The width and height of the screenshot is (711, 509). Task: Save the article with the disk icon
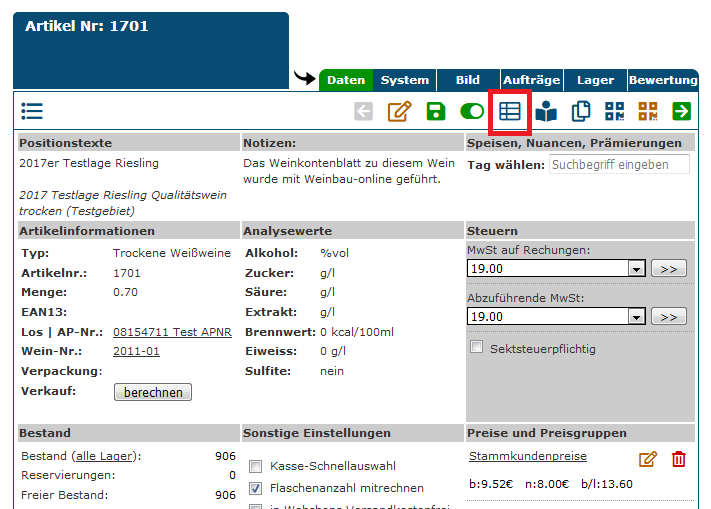pyautogui.click(x=436, y=111)
